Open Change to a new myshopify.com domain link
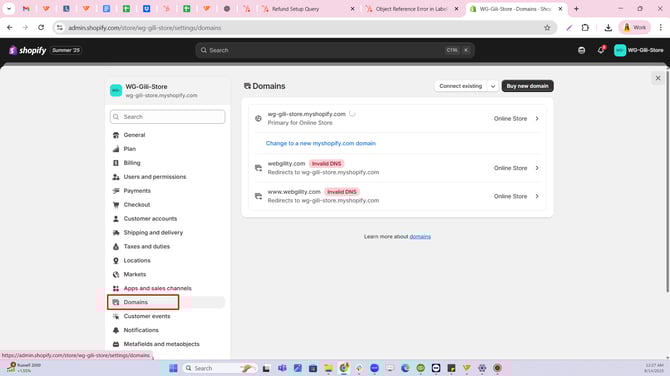Screen dimensions: 670x376 point(320,143)
